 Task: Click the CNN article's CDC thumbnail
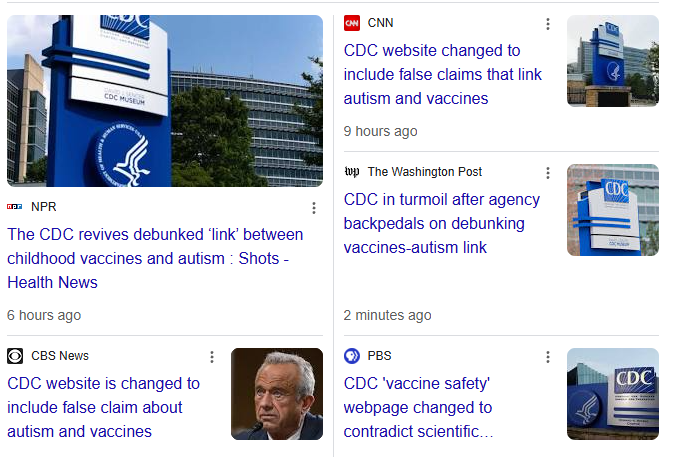(612, 61)
